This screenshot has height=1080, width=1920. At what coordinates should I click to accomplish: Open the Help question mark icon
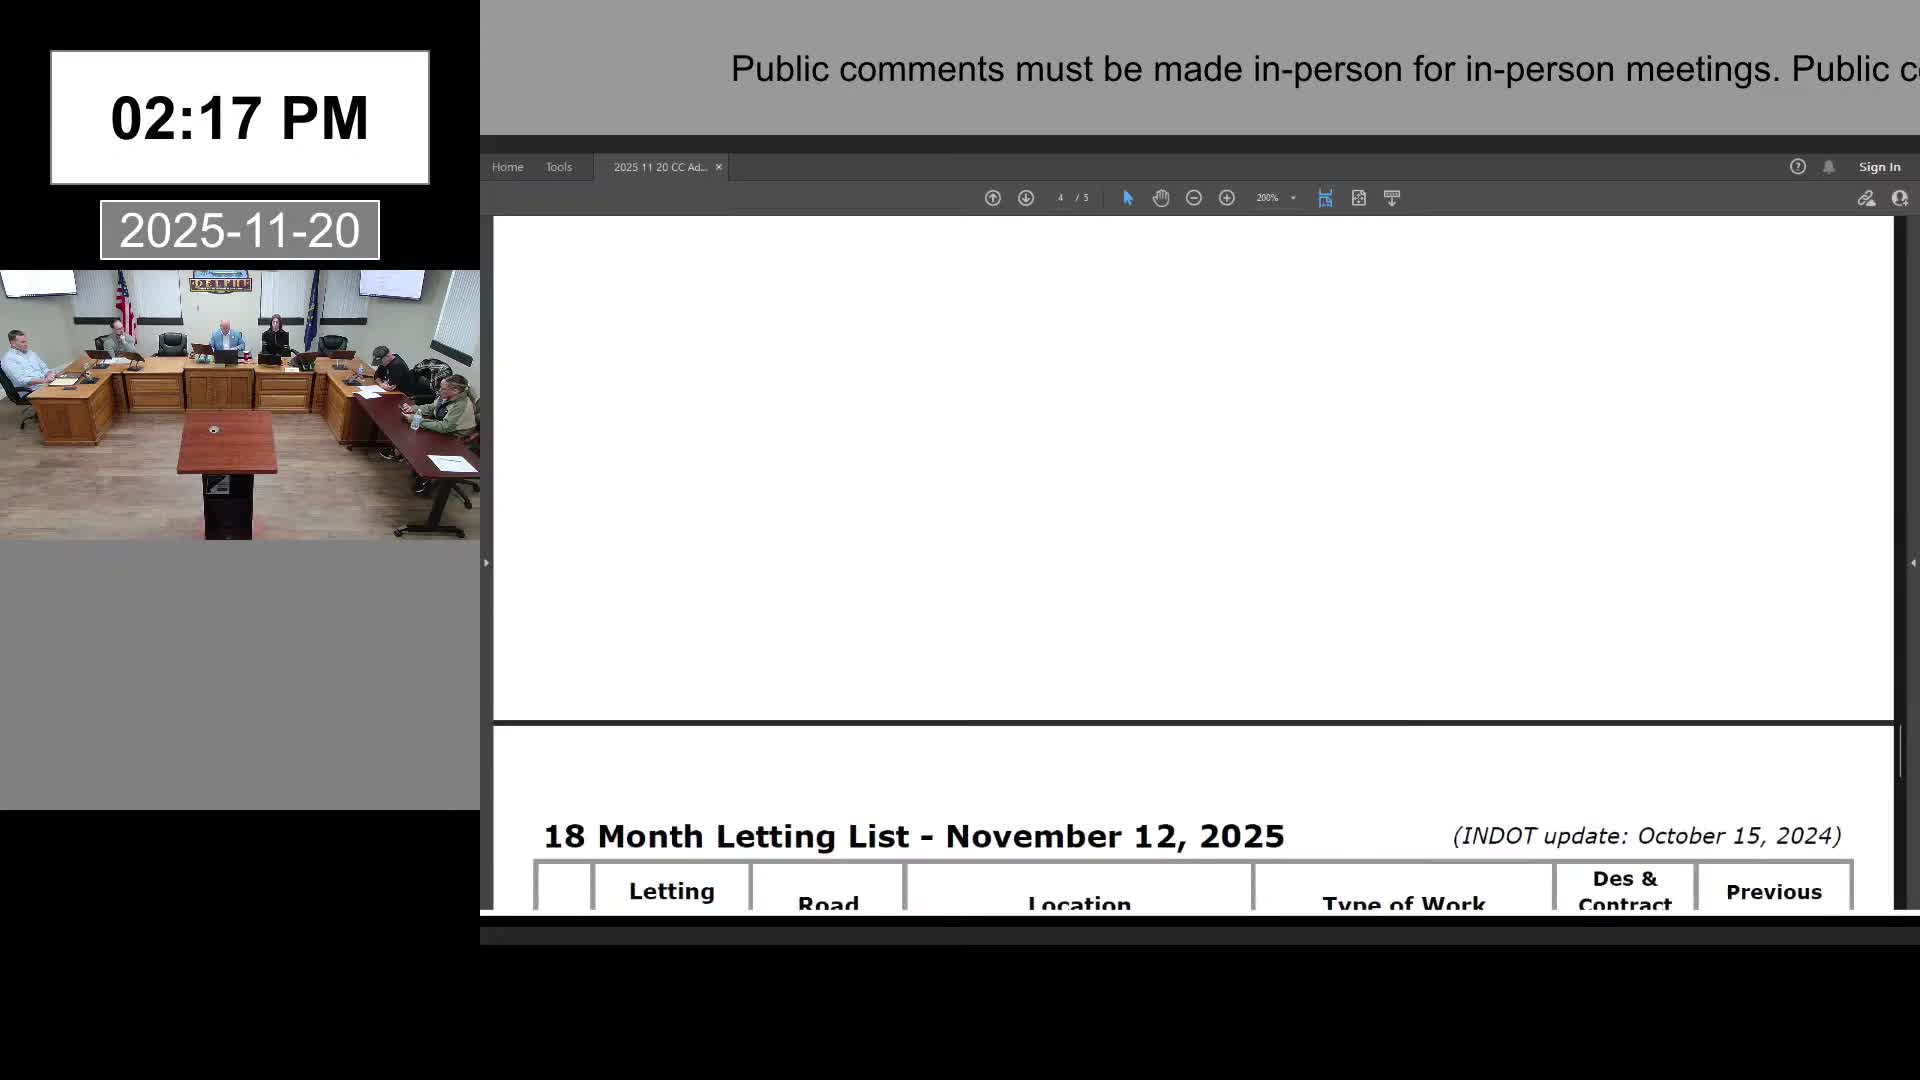click(1798, 166)
